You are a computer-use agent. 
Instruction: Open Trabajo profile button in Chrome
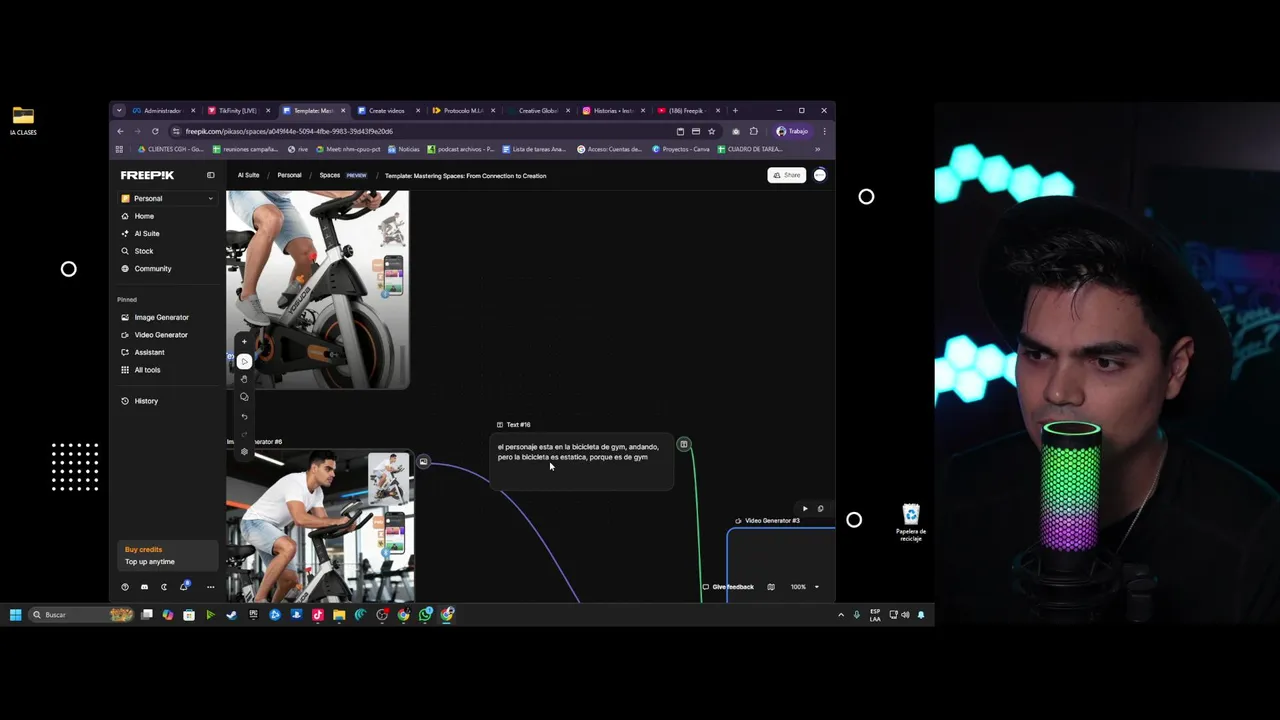coord(792,131)
